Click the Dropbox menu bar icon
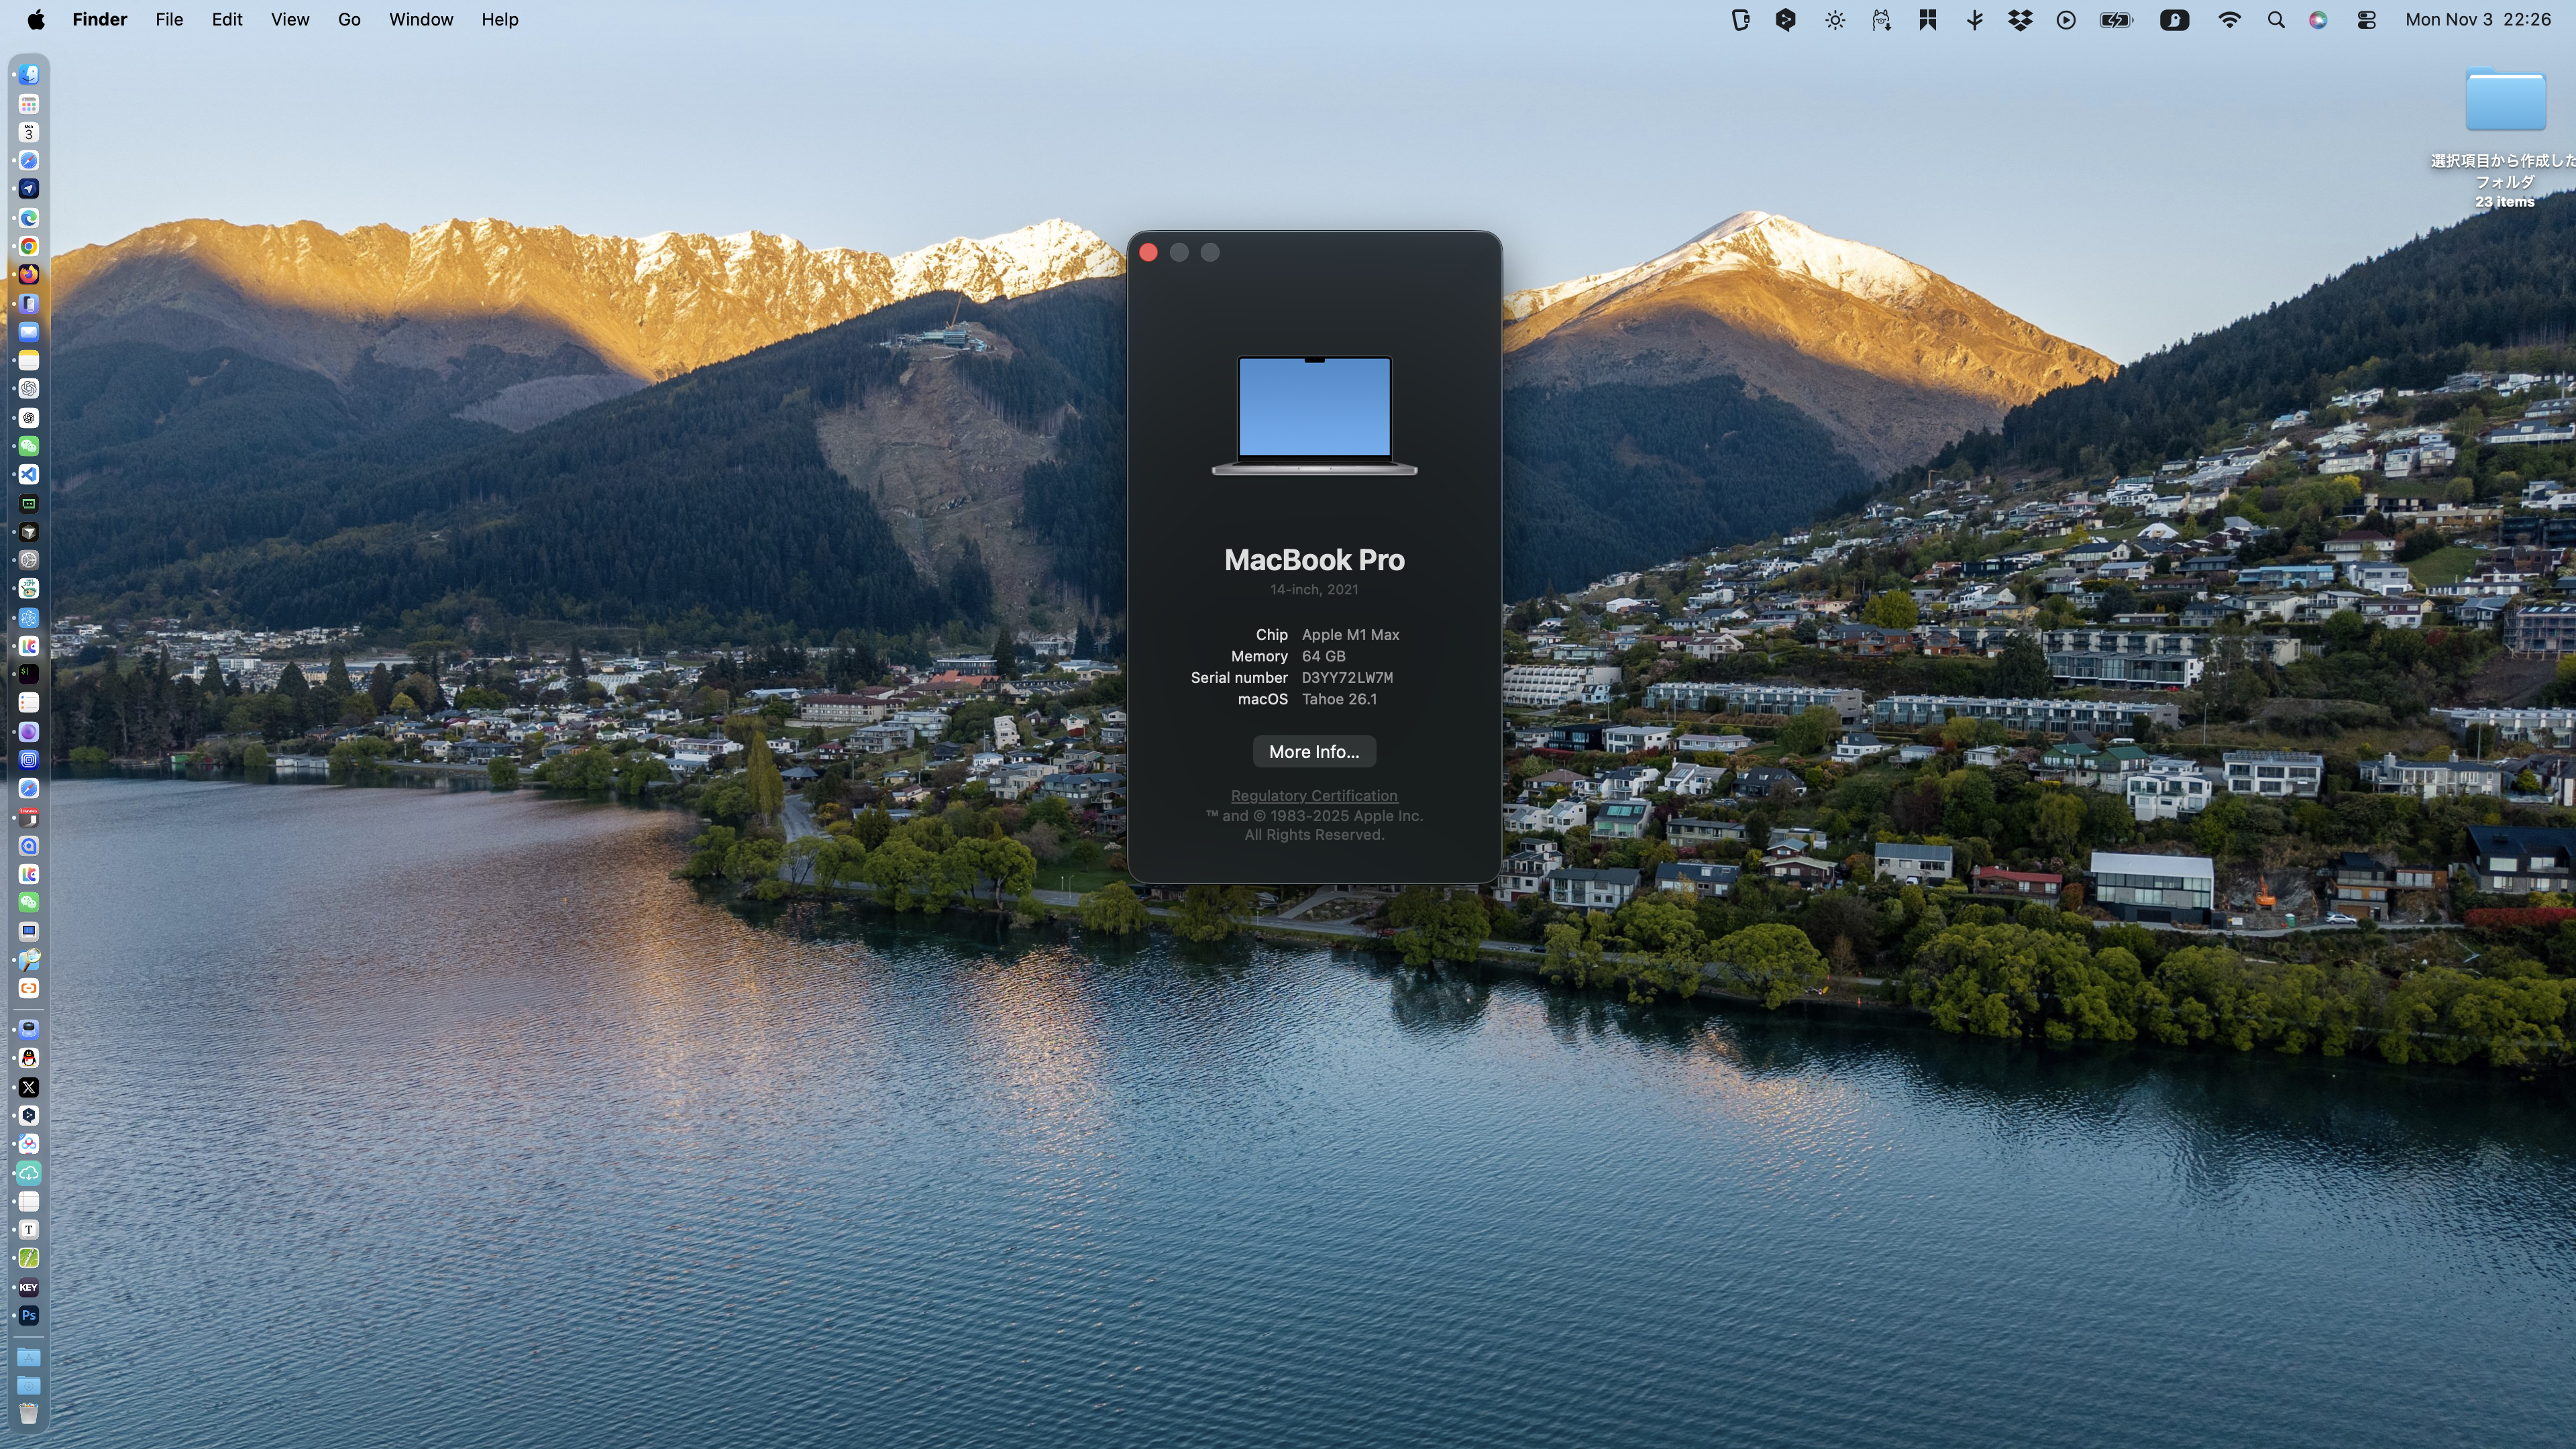The height and width of the screenshot is (1449, 2576). (2020, 20)
